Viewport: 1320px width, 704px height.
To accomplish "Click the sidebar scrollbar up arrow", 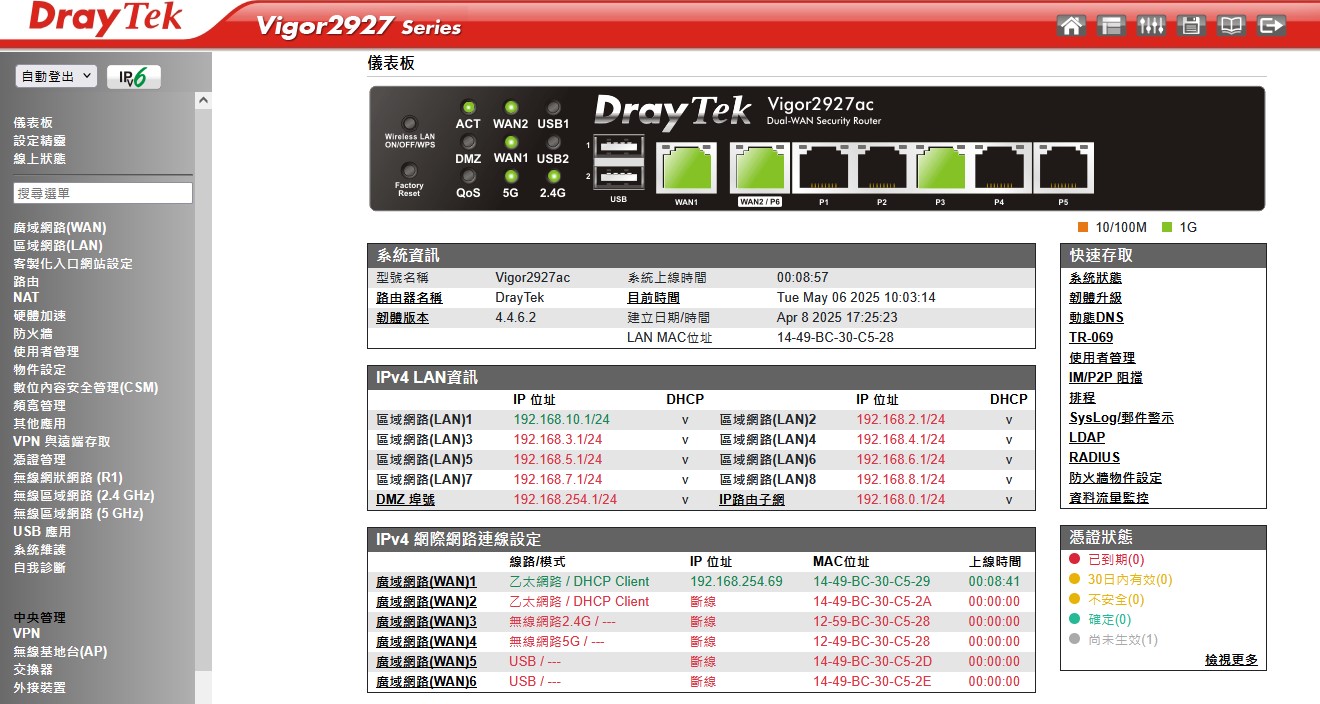I will coord(203,101).
